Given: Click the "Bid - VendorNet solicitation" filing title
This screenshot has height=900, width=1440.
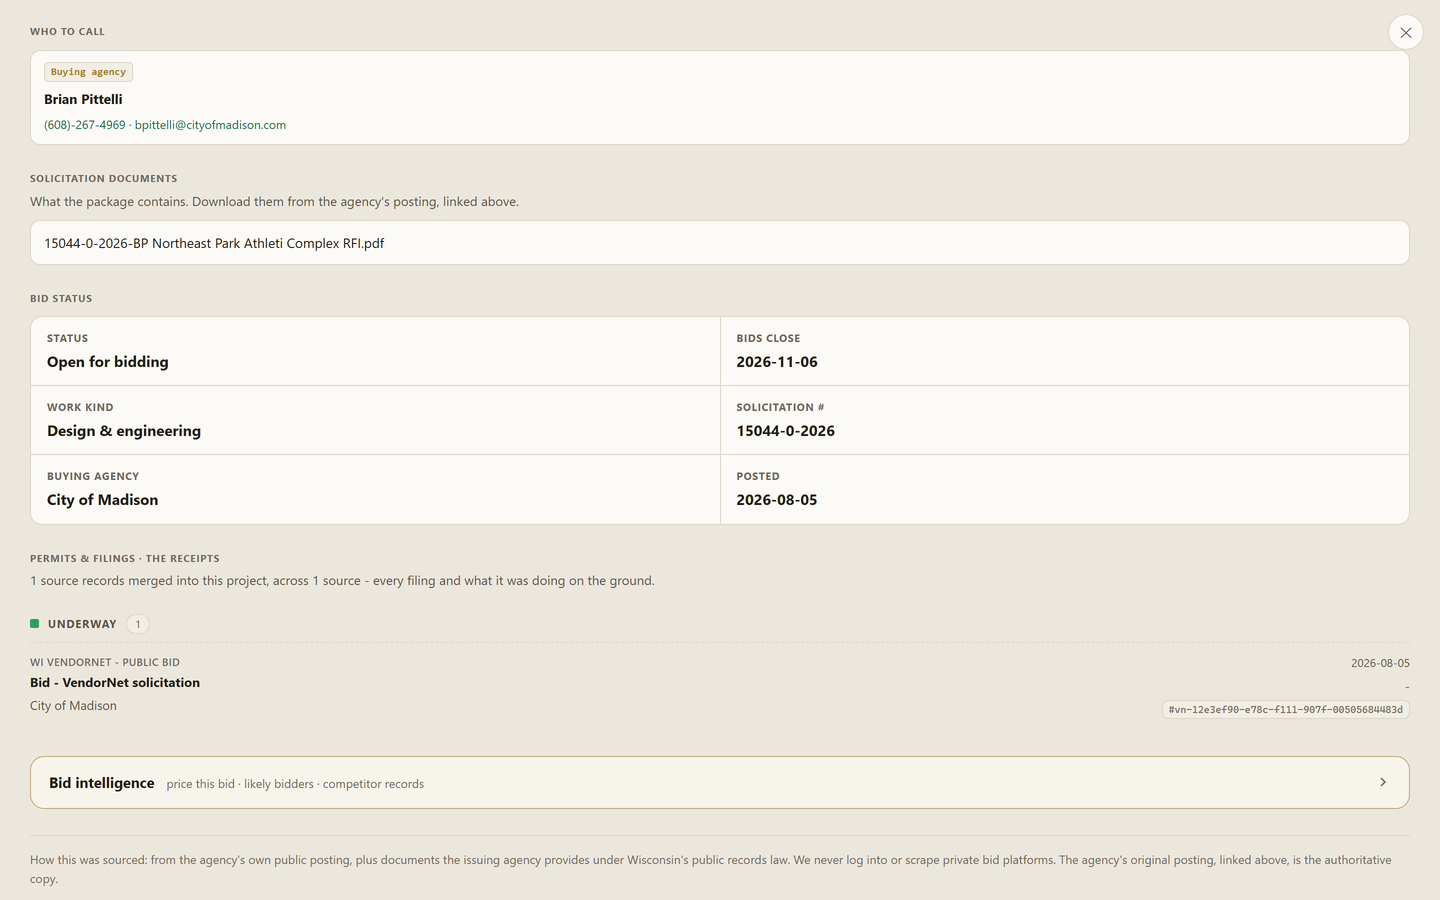Looking at the screenshot, I should [115, 683].
